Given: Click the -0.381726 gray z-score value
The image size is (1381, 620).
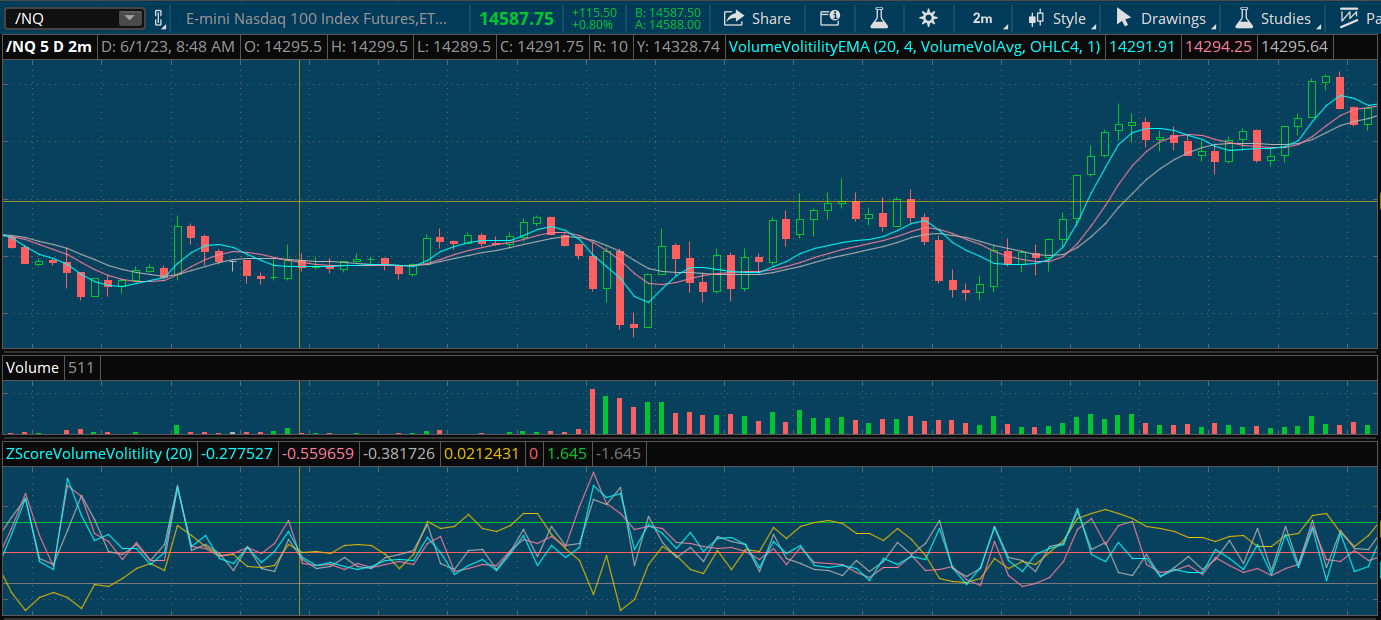Looking at the screenshot, I should point(400,454).
